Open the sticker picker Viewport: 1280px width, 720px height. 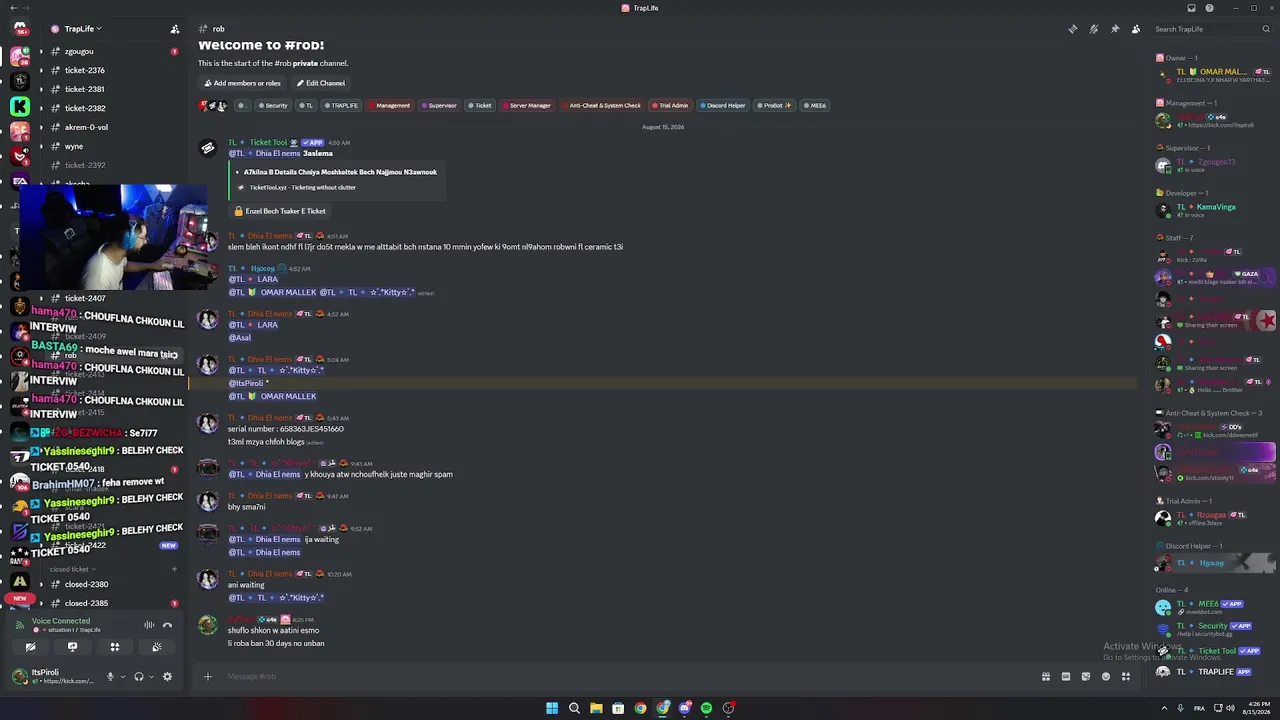(x=1086, y=676)
